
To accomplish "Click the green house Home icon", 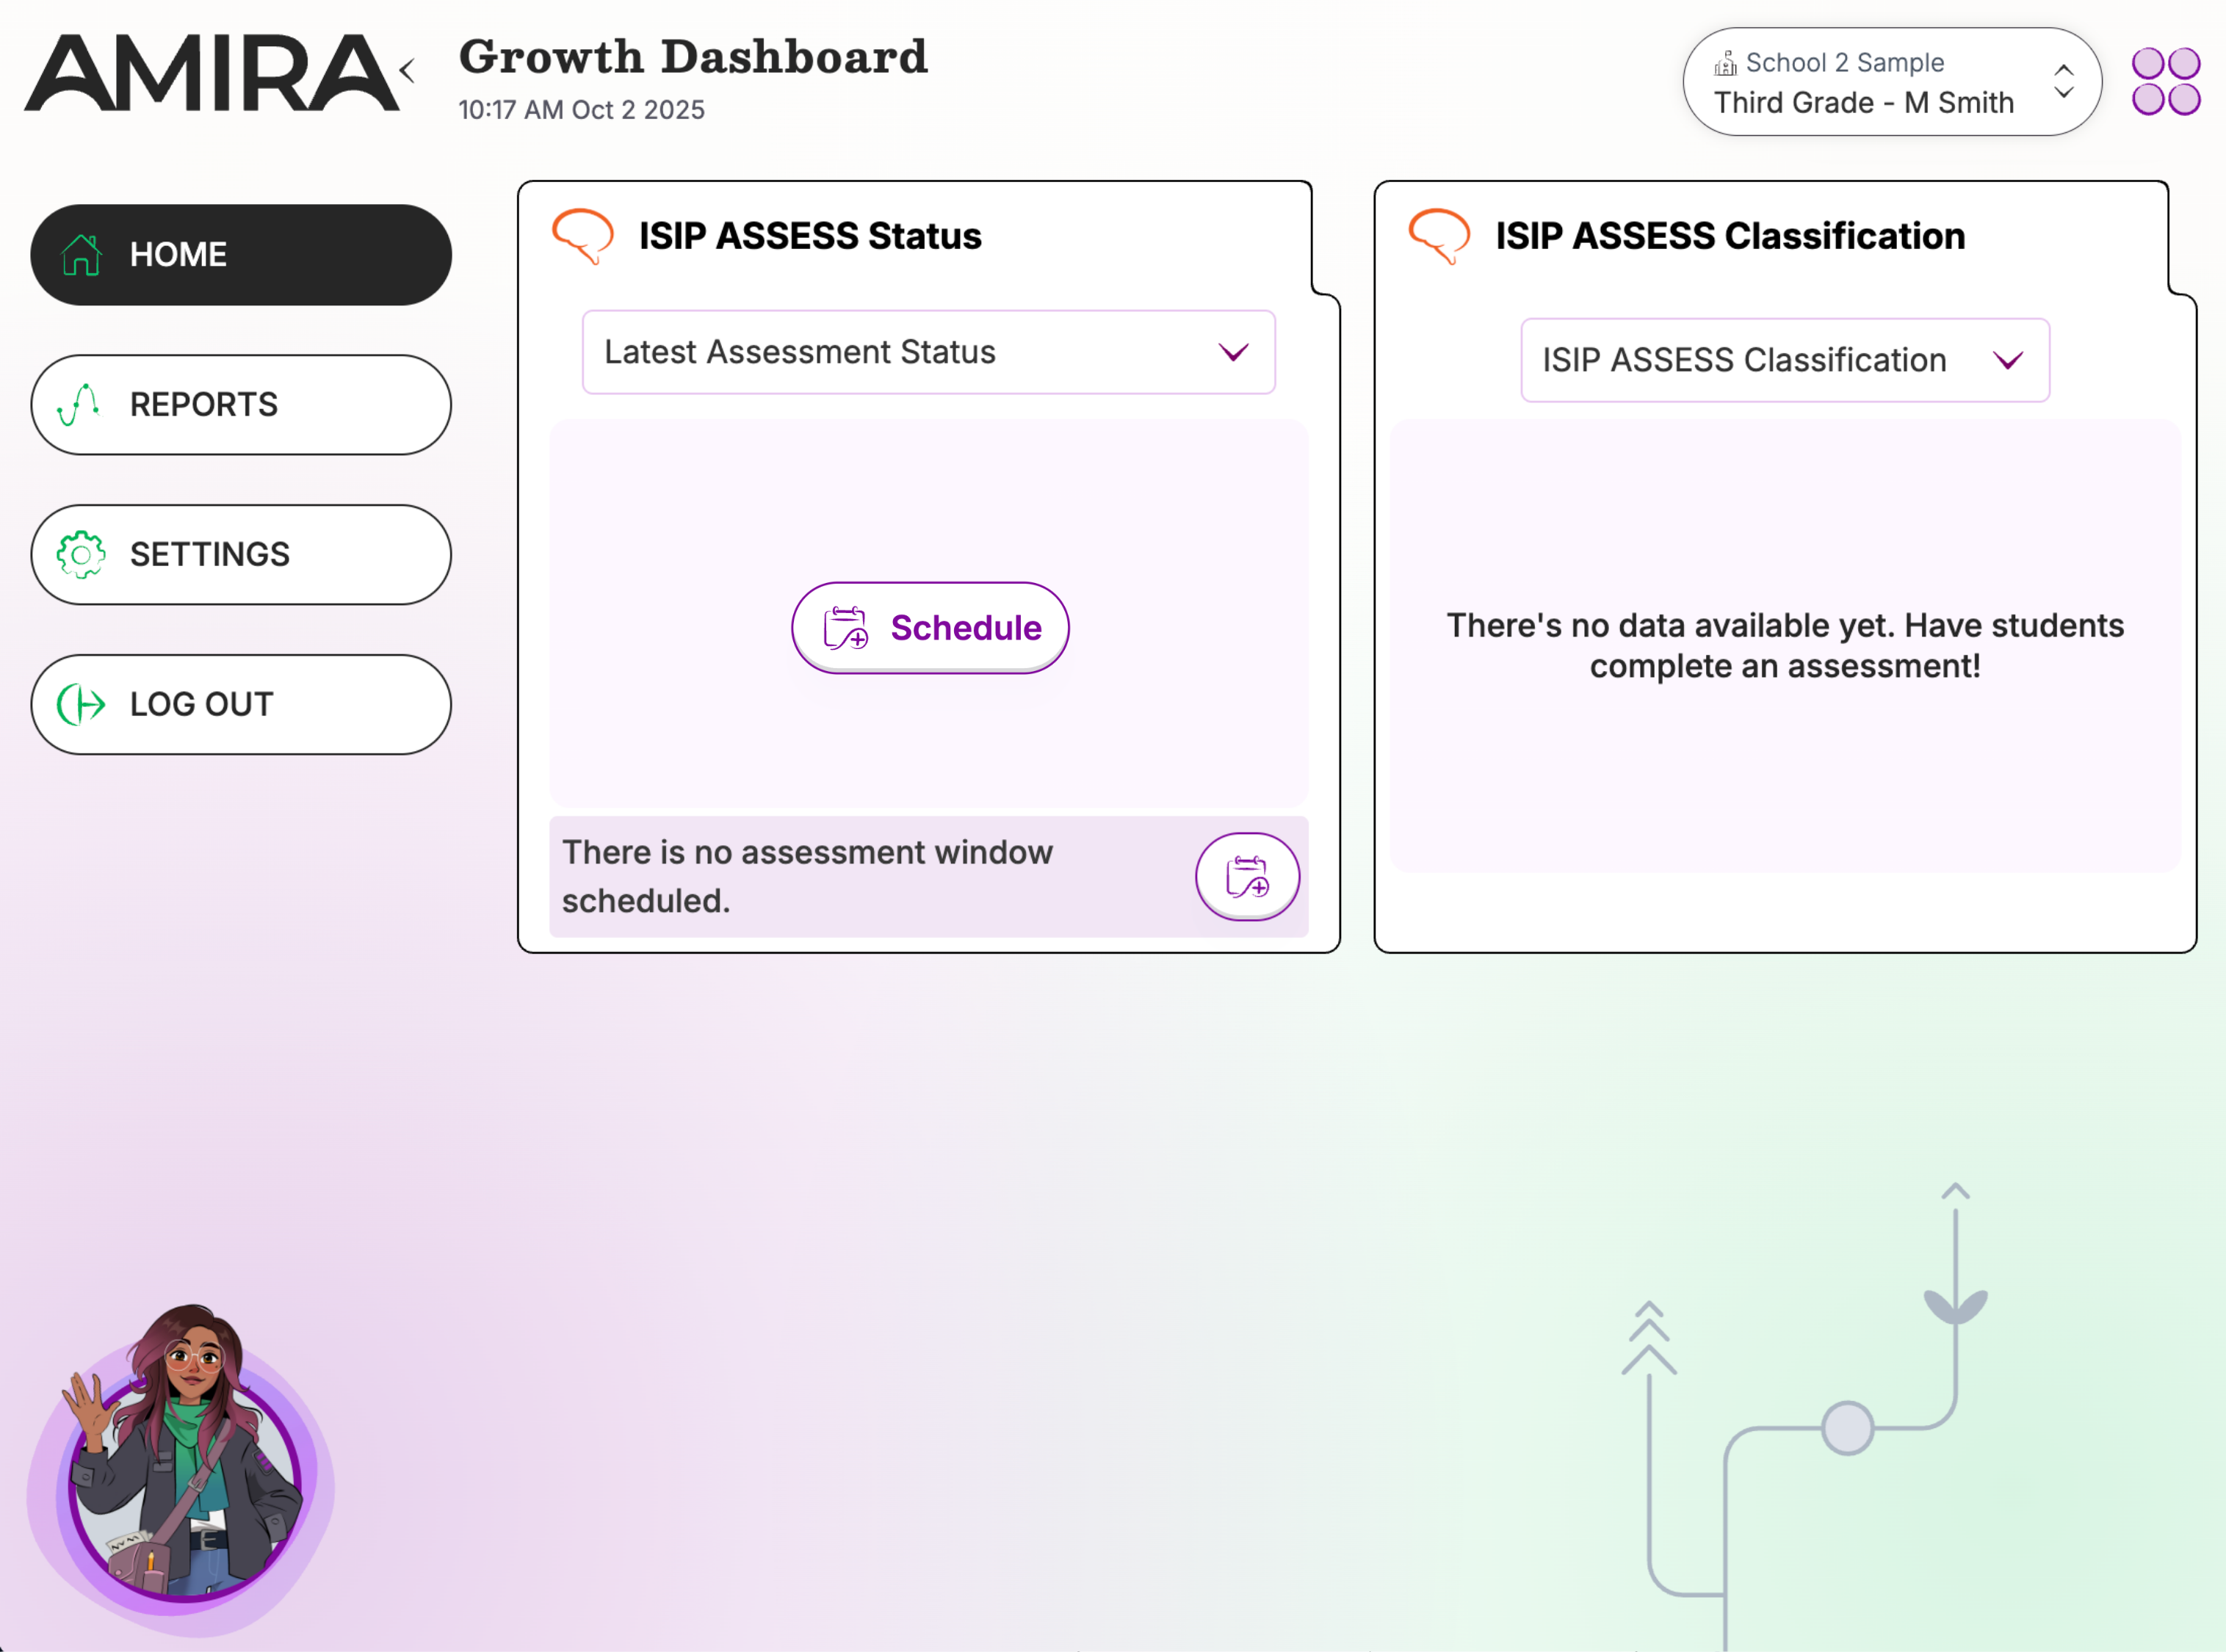I will point(81,255).
